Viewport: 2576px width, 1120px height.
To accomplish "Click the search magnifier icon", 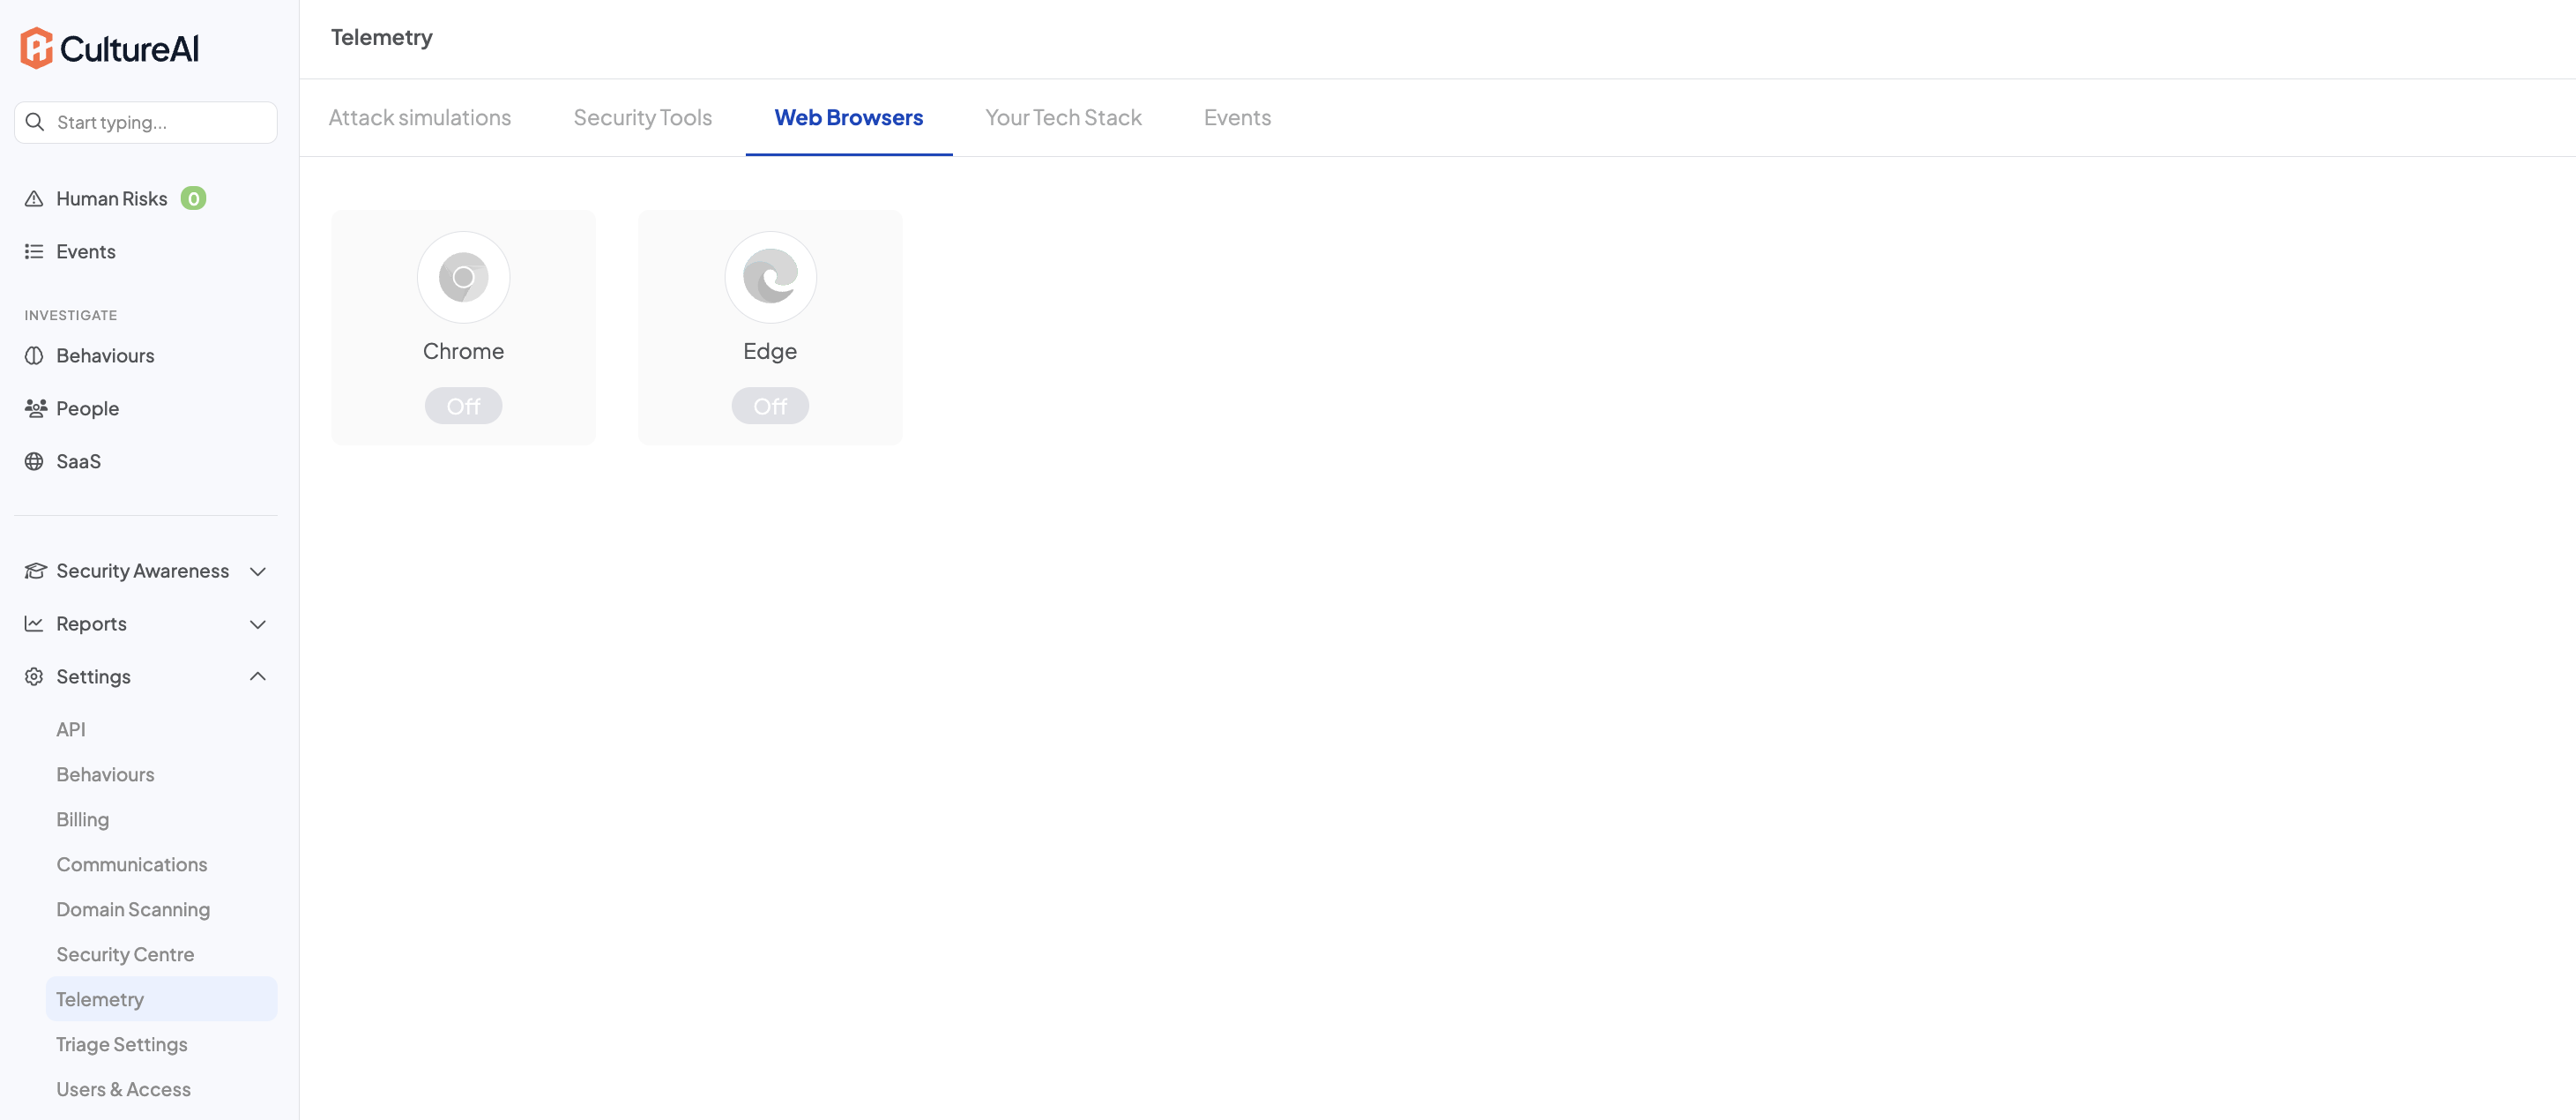I will (x=35, y=122).
